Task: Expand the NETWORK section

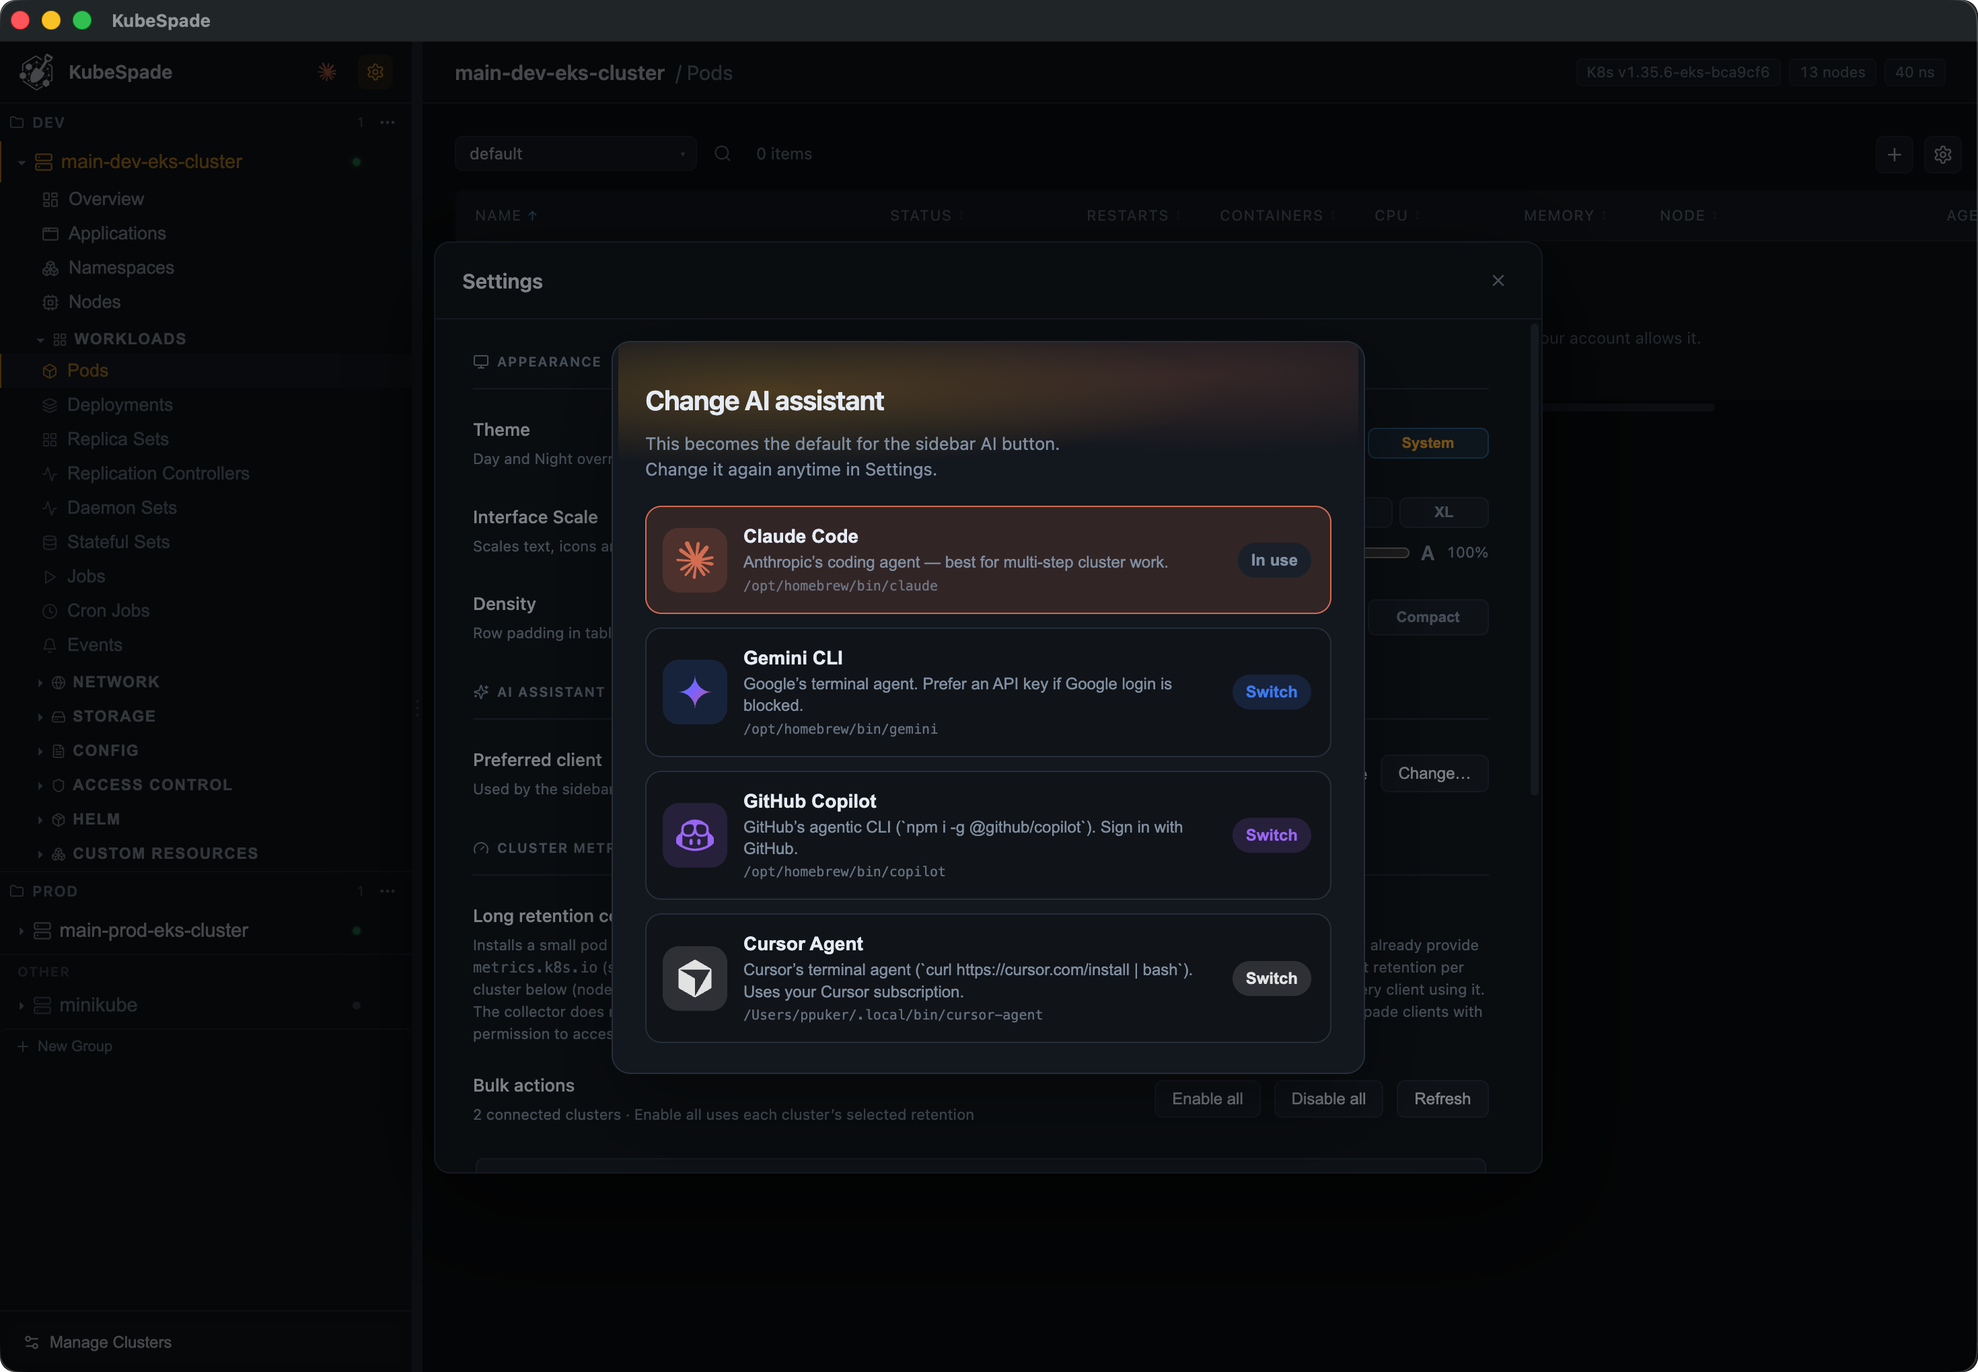Action: point(40,683)
